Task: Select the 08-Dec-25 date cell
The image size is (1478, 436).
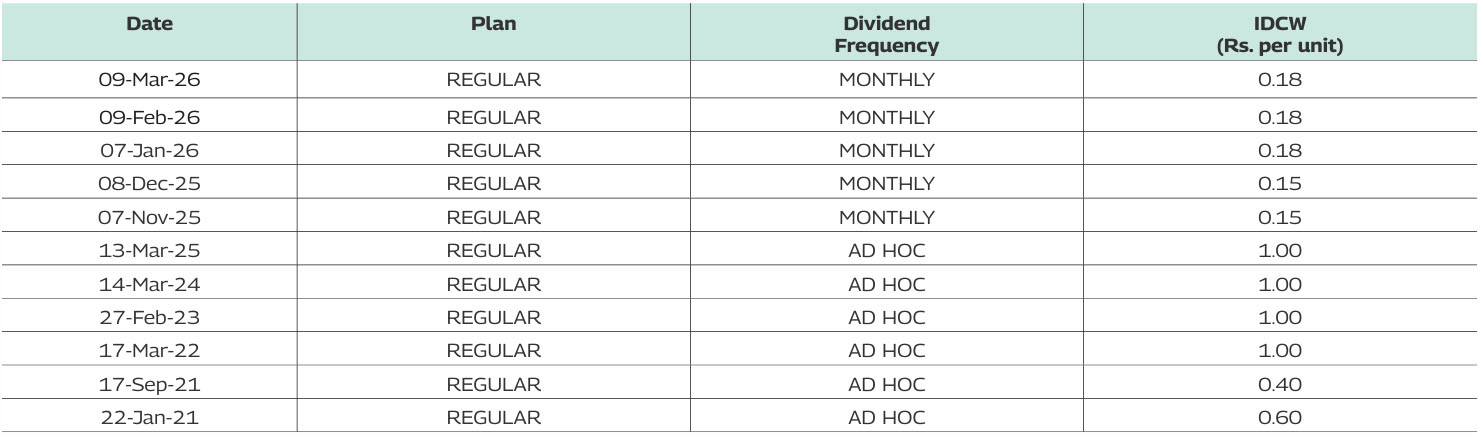Action: coord(149,184)
